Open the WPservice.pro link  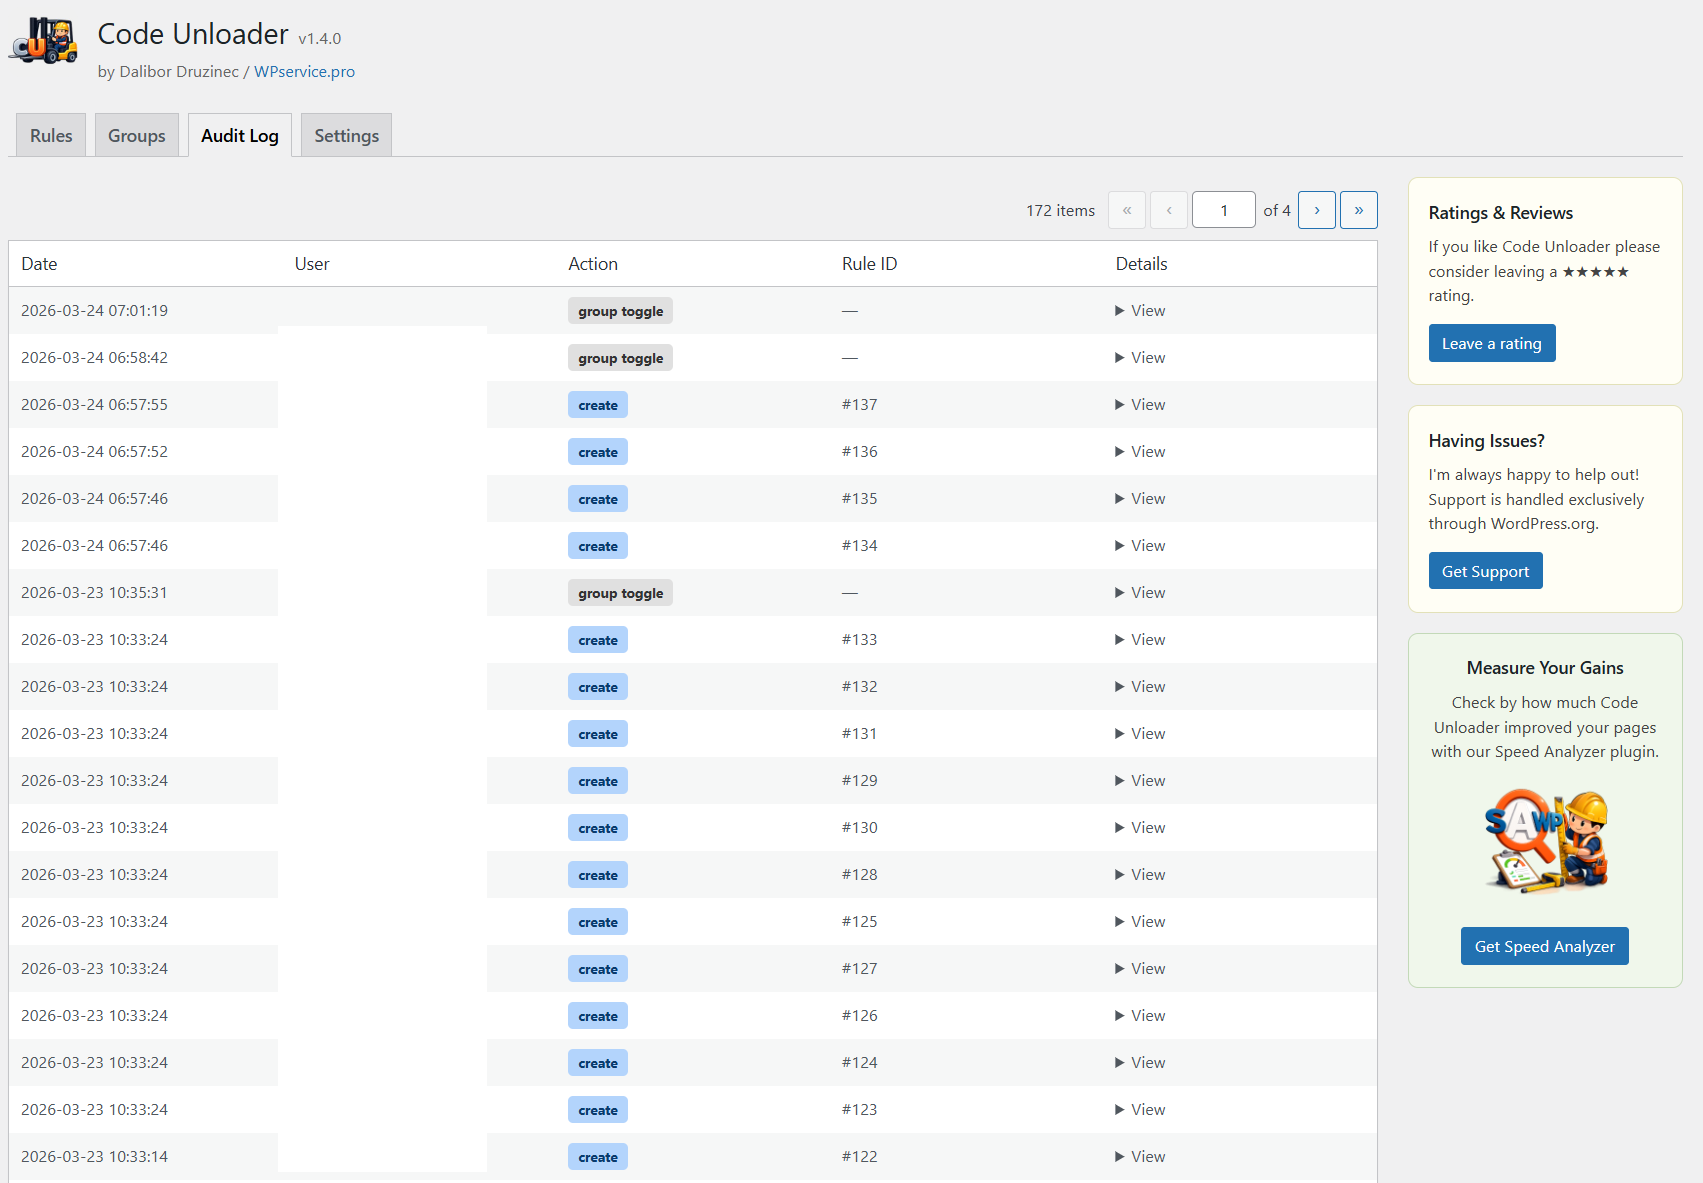[x=304, y=71]
